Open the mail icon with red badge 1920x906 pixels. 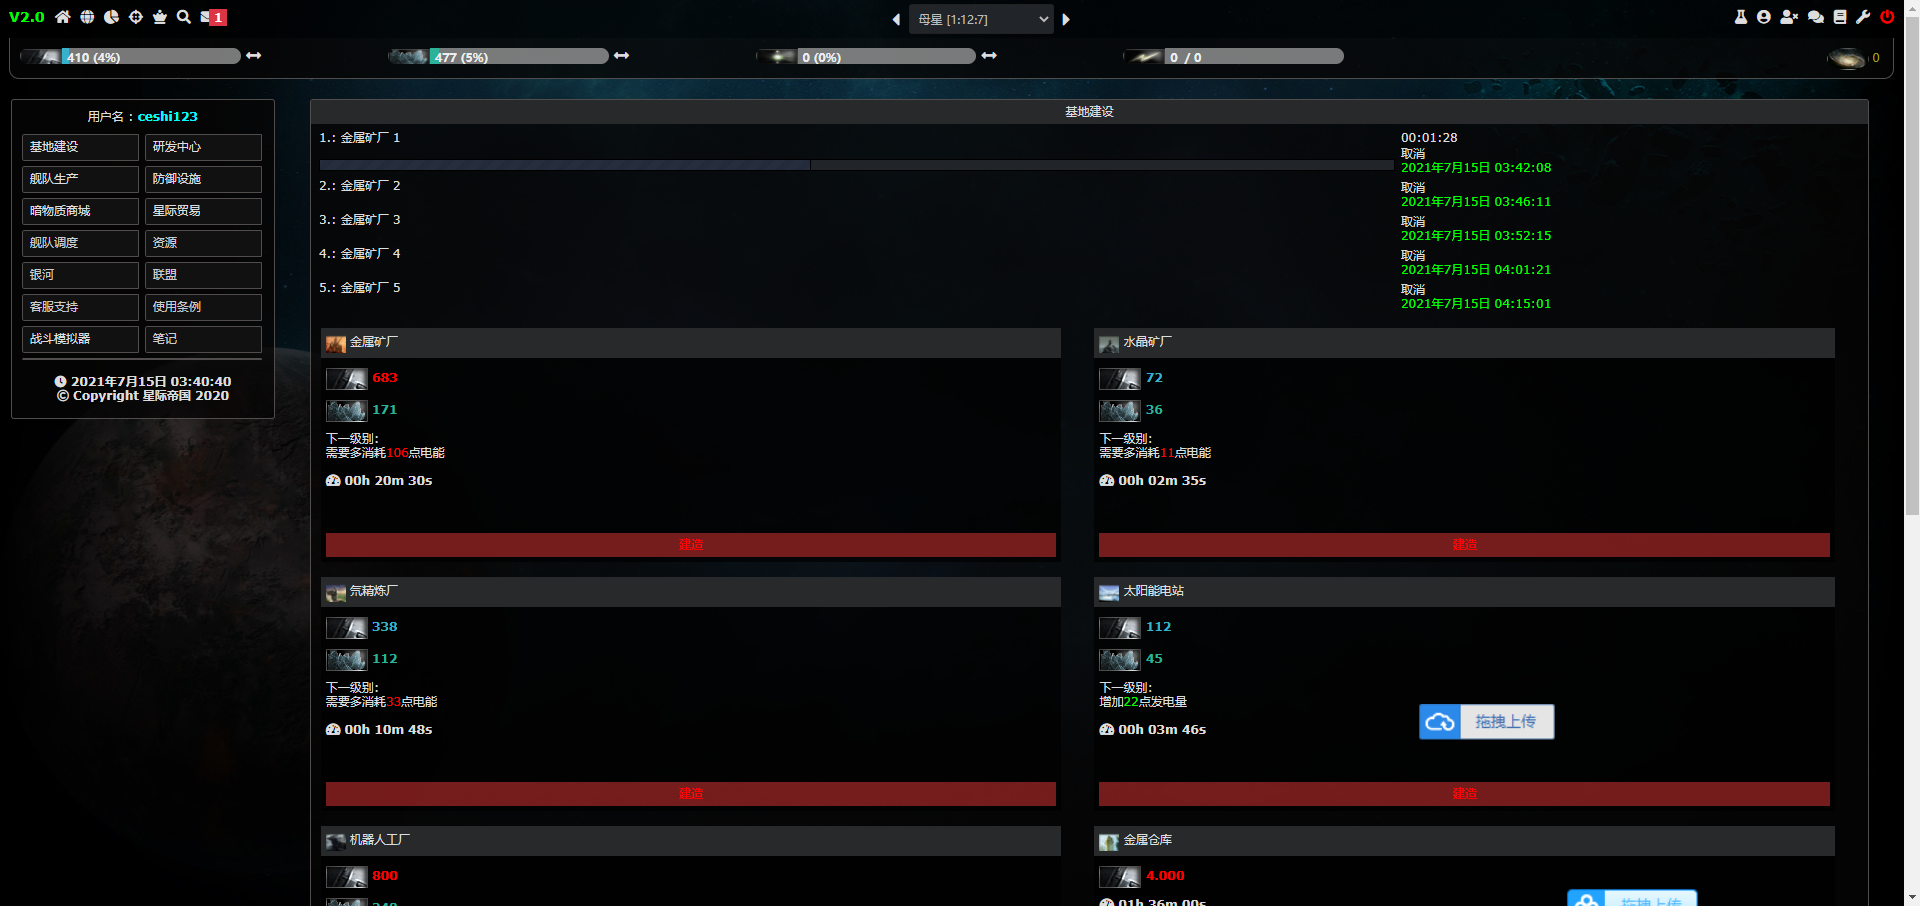[213, 17]
